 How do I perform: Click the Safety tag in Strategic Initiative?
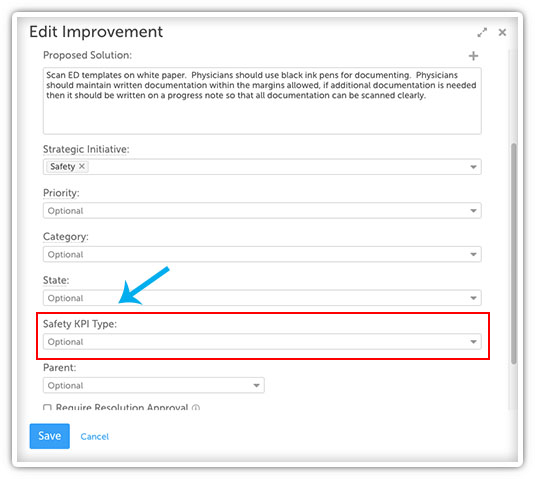(62, 166)
